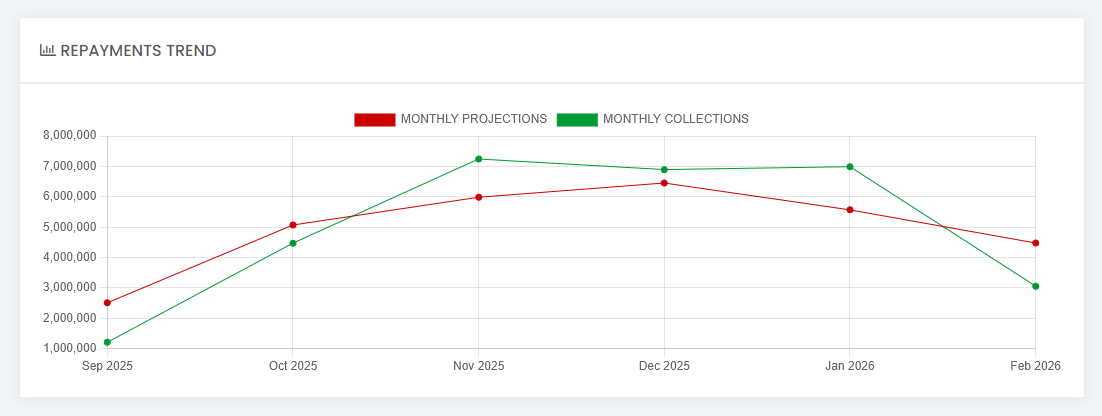Click the 8,000,000 y-axis label
The height and width of the screenshot is (416, 1102).
point(70,136)
